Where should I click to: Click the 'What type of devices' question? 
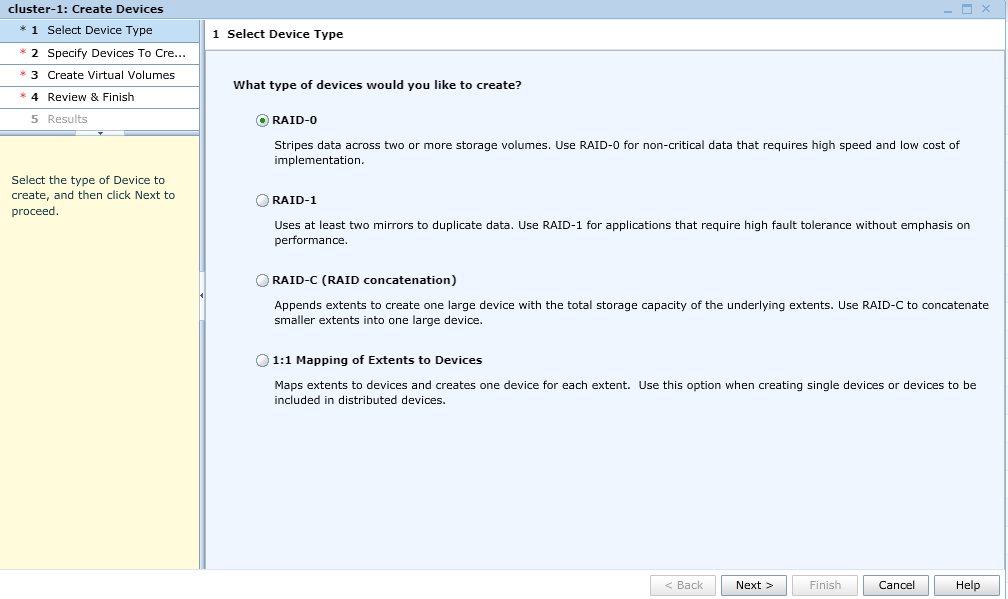pyautogui.click(x=377, y=85)
